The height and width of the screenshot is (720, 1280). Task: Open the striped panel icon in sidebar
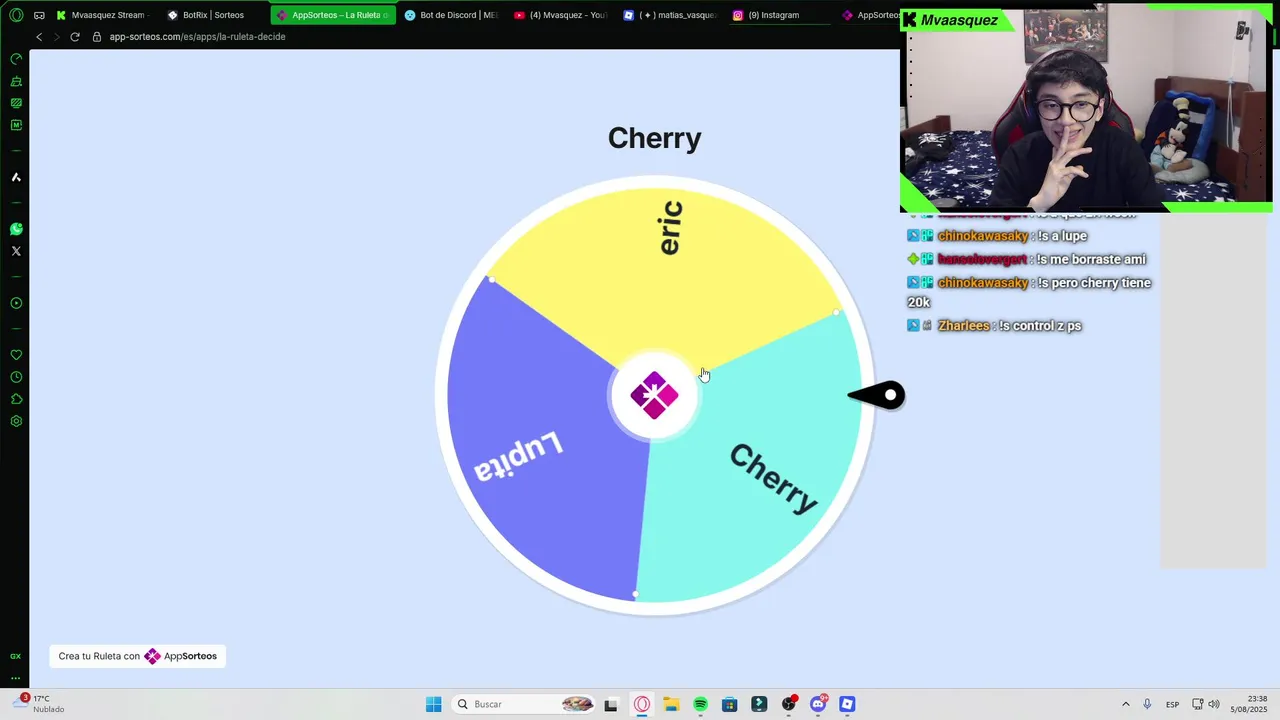(x=16, y=103)
